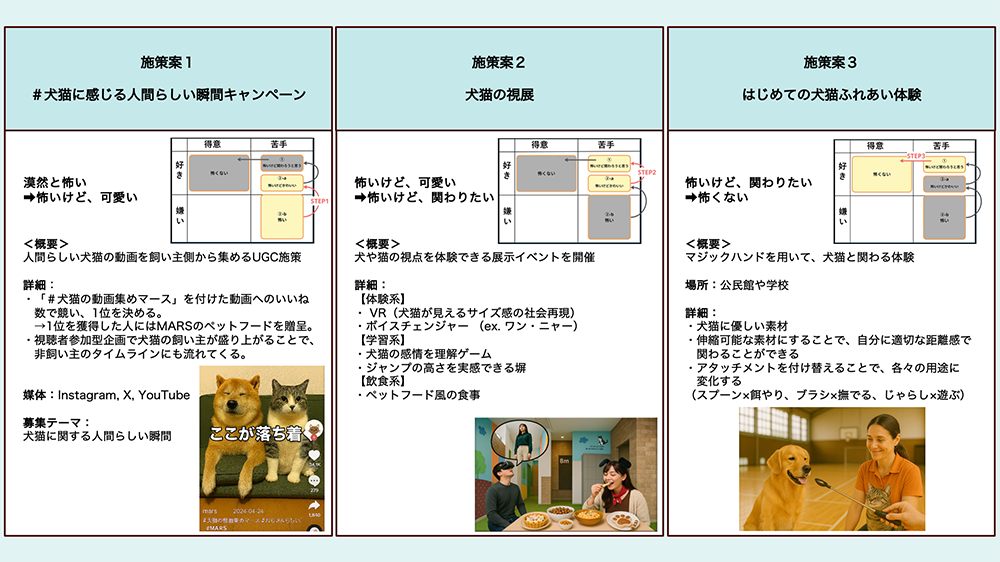Click the gray 怖くない box in first diagram
The width and height of the screenshot is (1000, 562).
click(219, 172)
